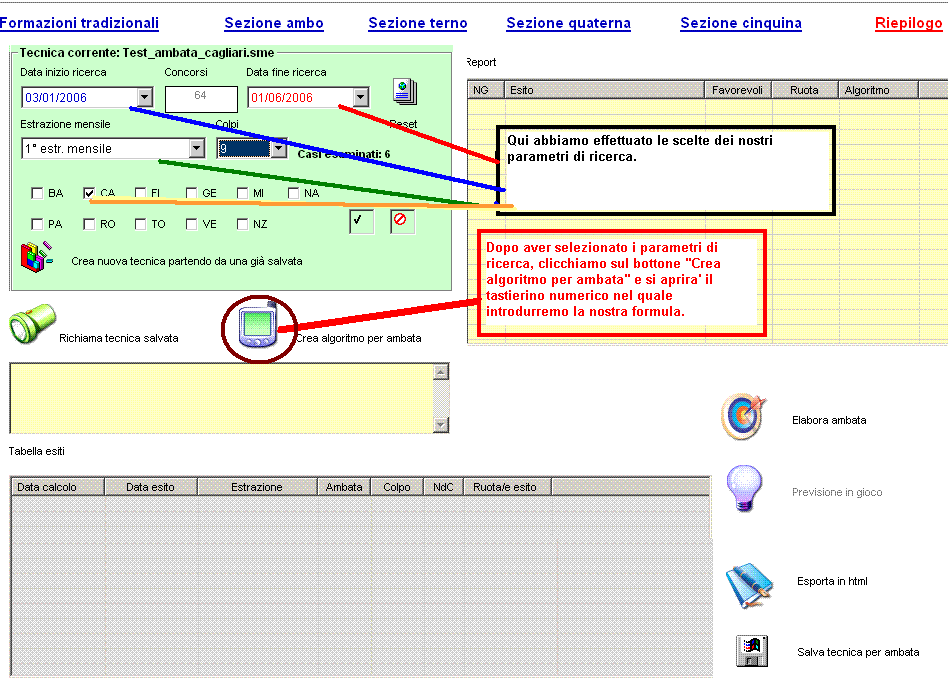Click the Concorsi field showing 64
Screen dimensions: 950x678
(201, 98)
